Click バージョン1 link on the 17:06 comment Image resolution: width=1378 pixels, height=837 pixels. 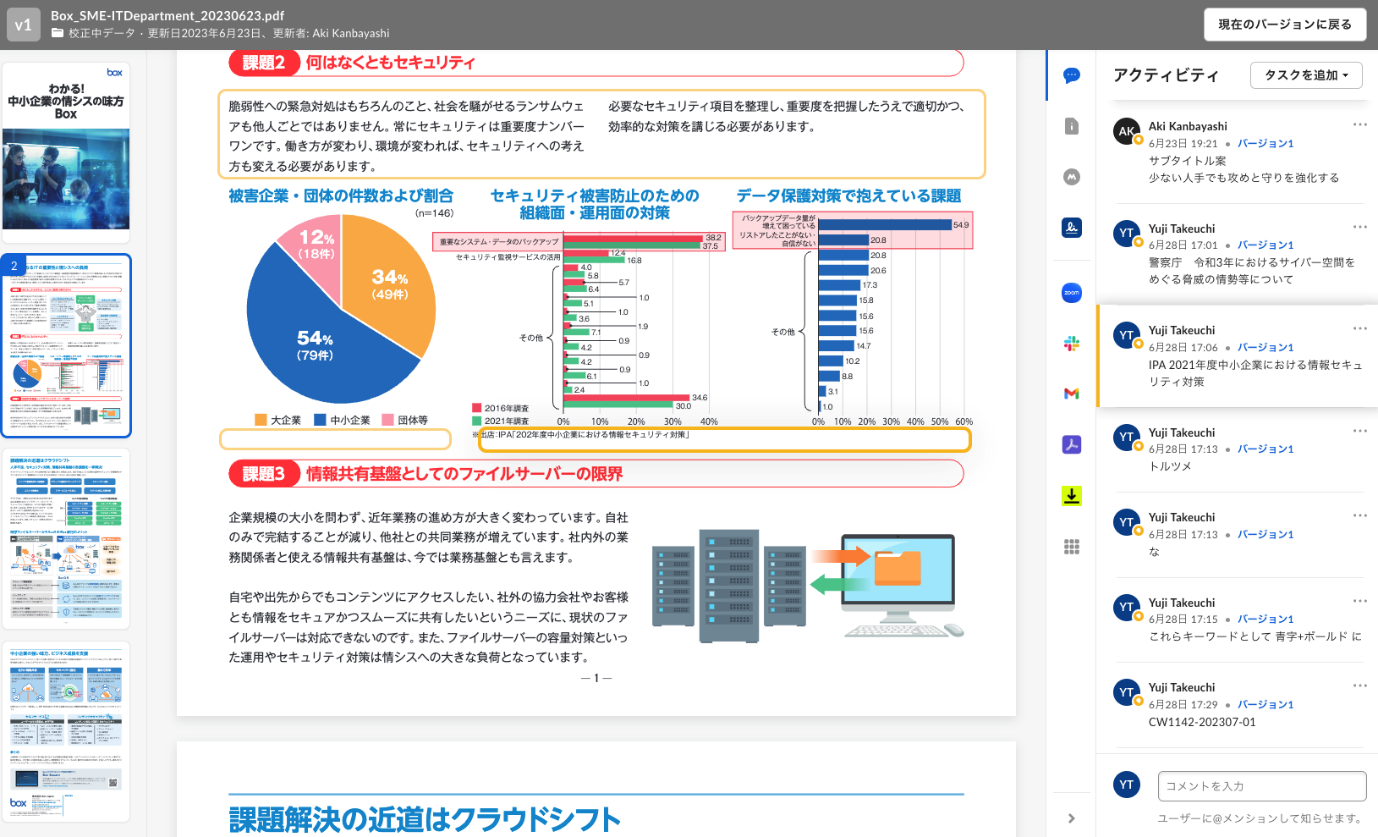pos(1265,347)
